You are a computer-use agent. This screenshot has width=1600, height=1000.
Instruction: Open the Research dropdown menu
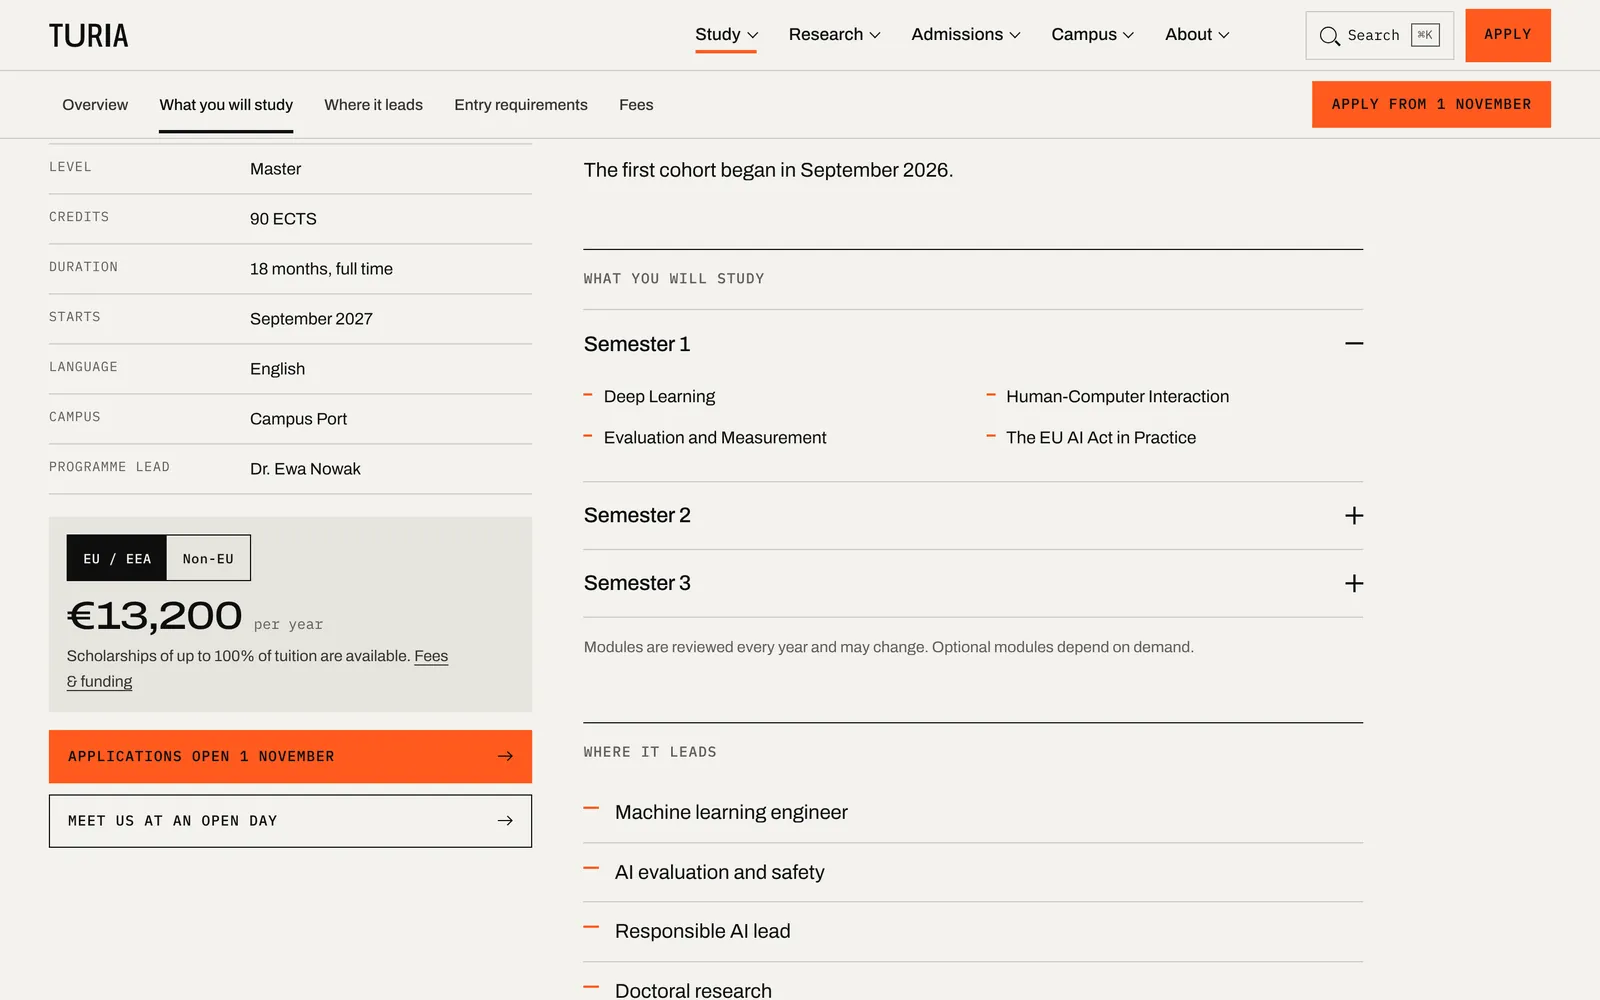(834, 35)
